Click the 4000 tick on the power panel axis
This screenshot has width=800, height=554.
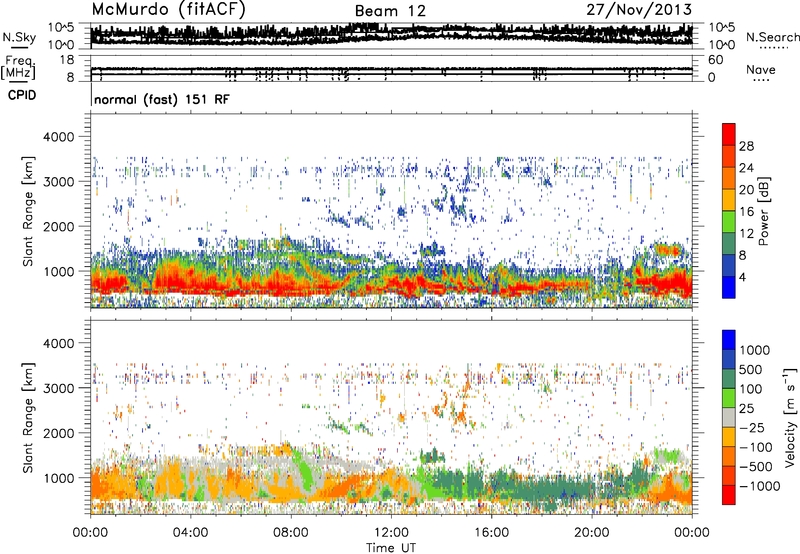[59, 137]
